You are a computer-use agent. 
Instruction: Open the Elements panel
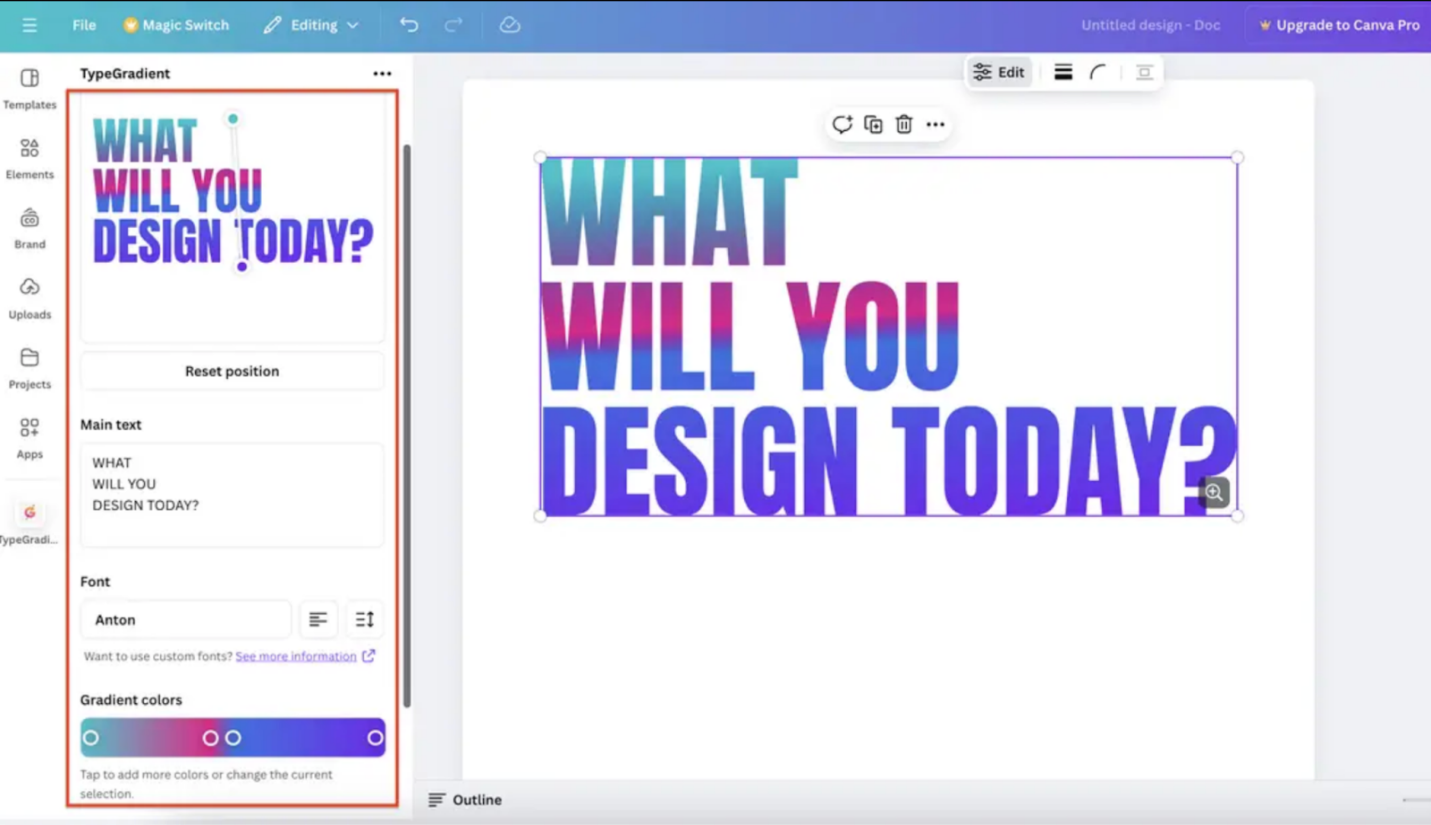tap(29, 160)
